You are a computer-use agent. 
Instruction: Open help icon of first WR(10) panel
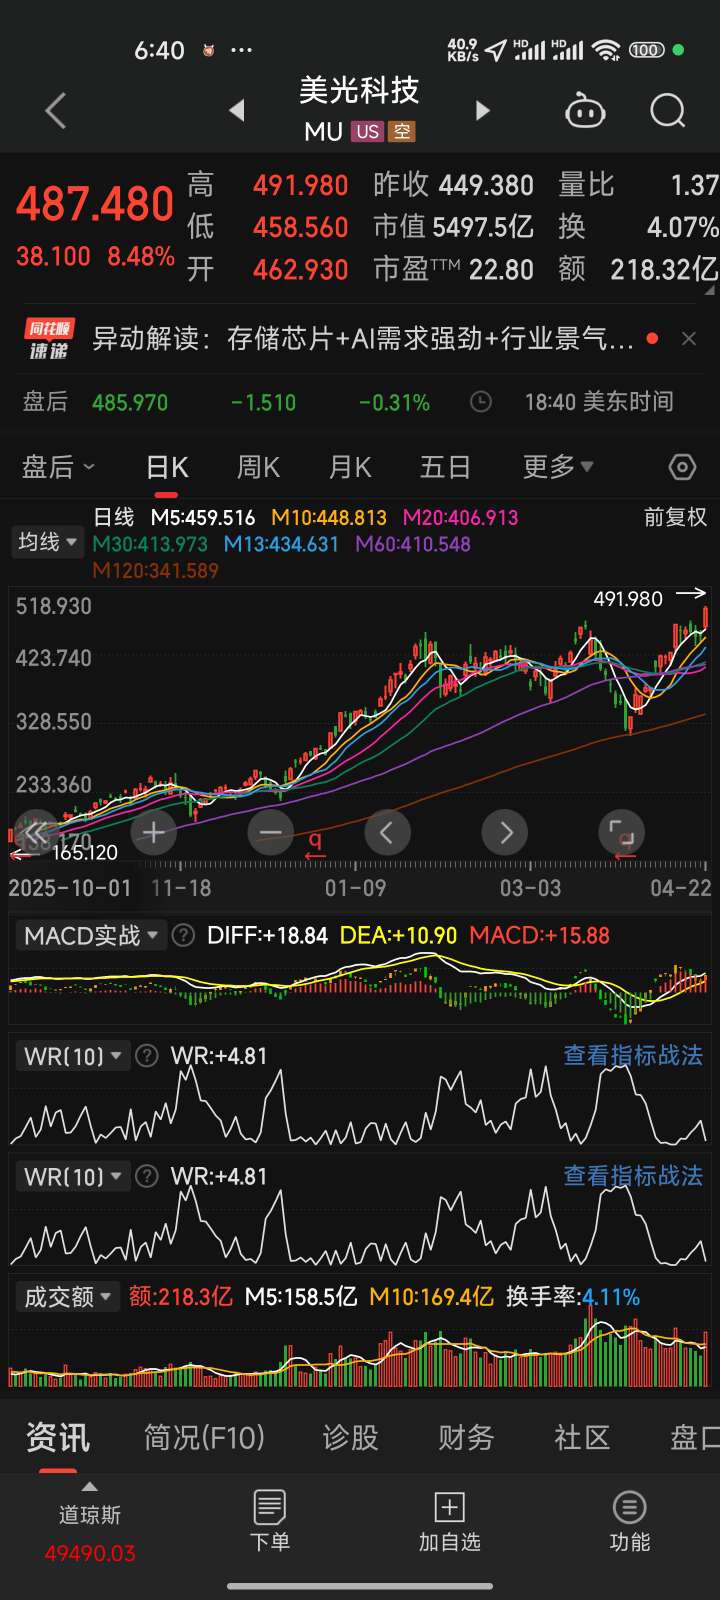coord(146,1056)
